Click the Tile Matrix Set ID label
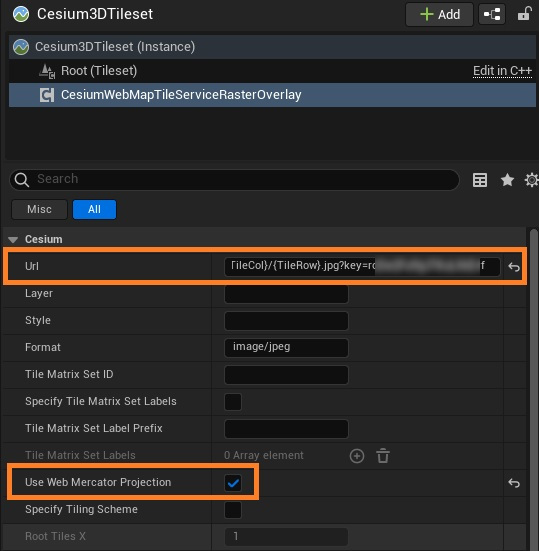The image size is (539, 551). 69,374
